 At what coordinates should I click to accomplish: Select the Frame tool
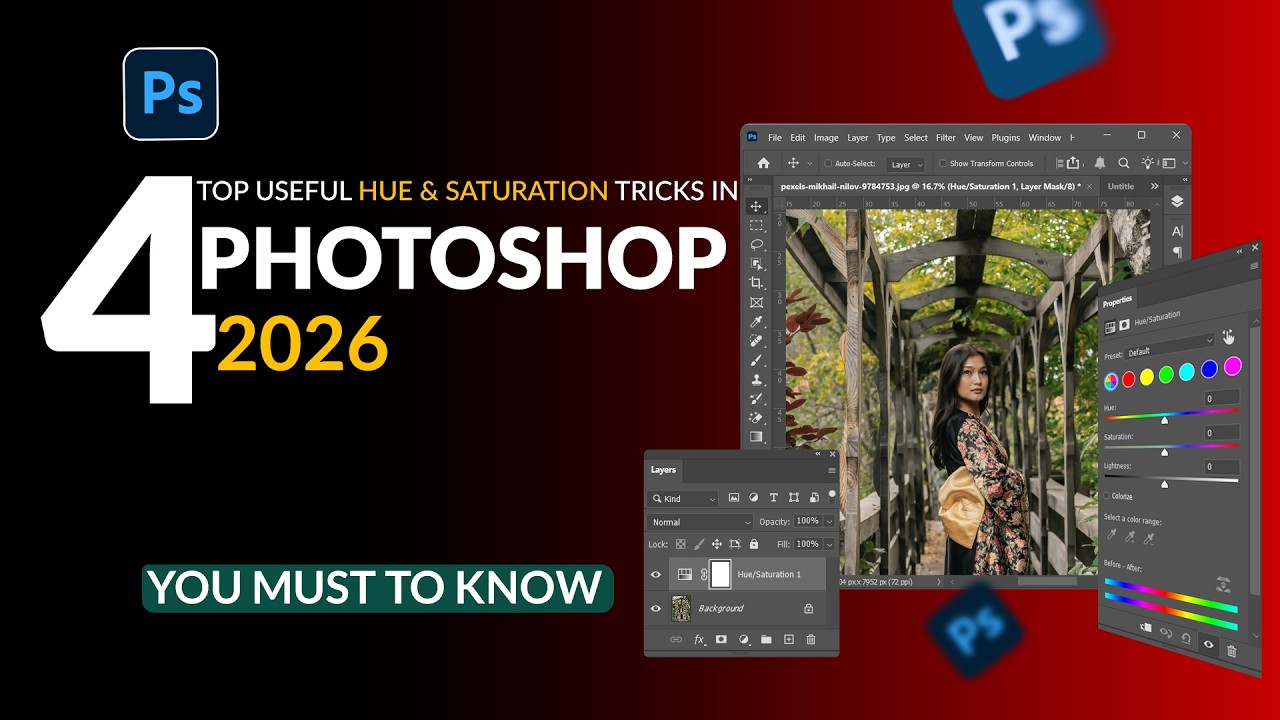pyautogui.click(x=756, y=302)
